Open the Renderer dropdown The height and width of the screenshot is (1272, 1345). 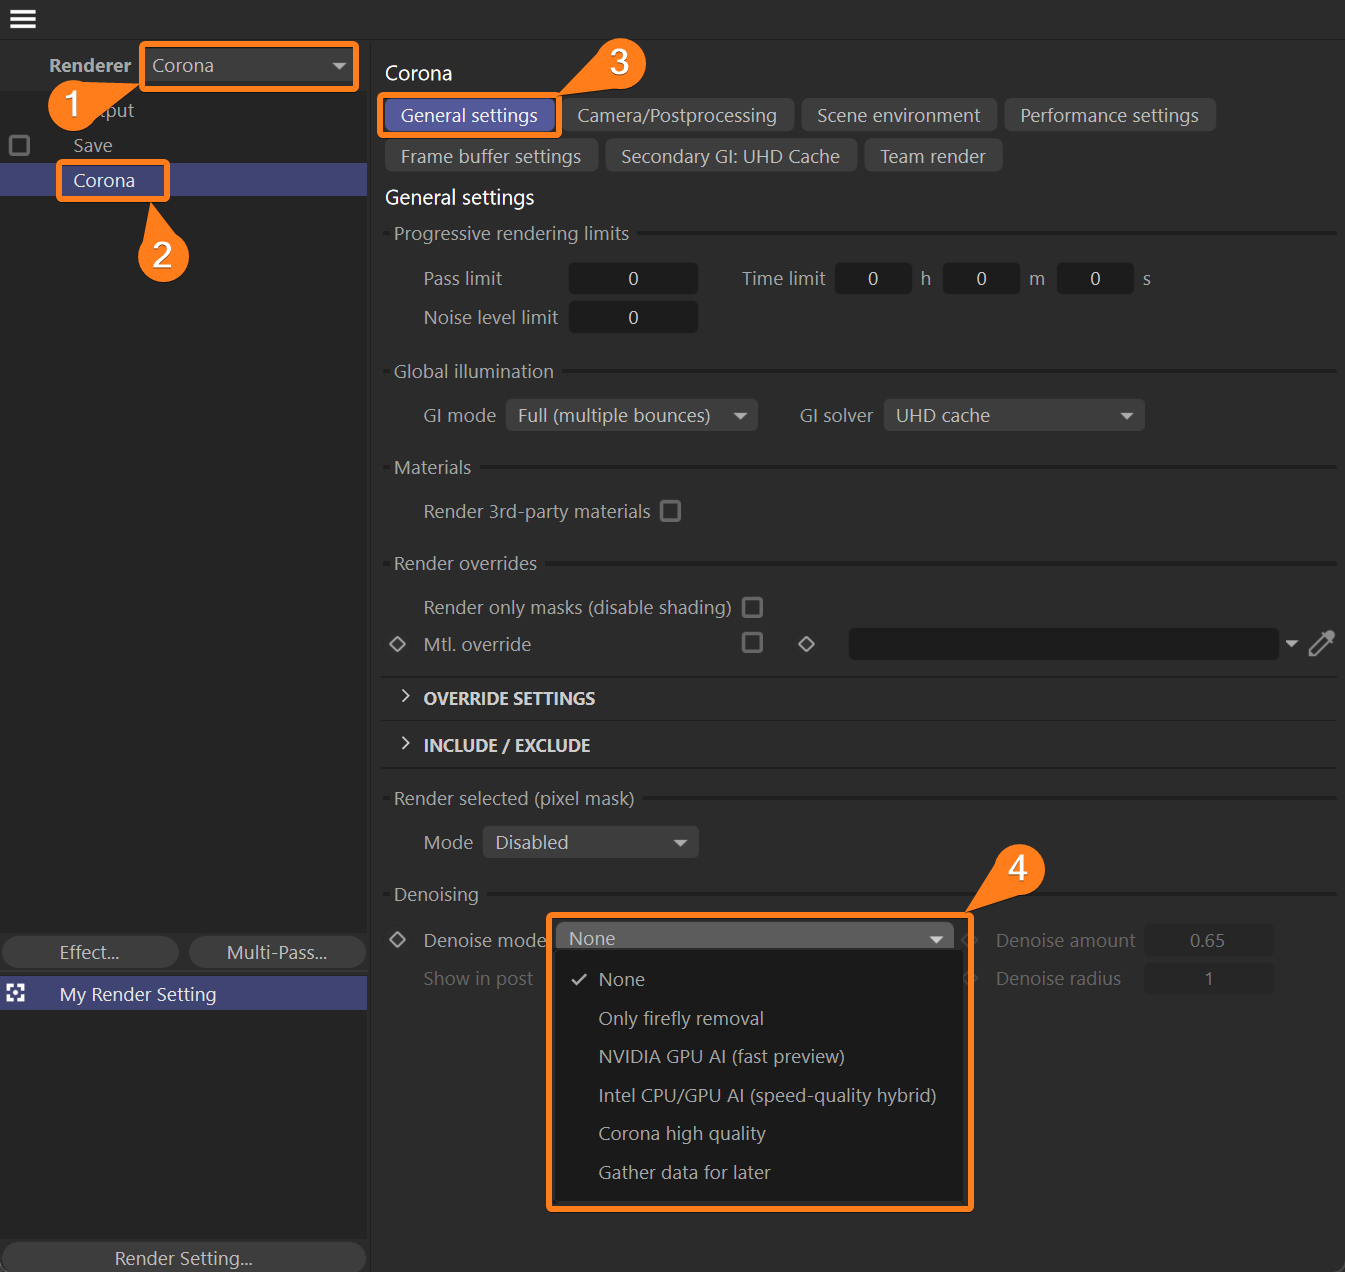click(x=248, y=66)
